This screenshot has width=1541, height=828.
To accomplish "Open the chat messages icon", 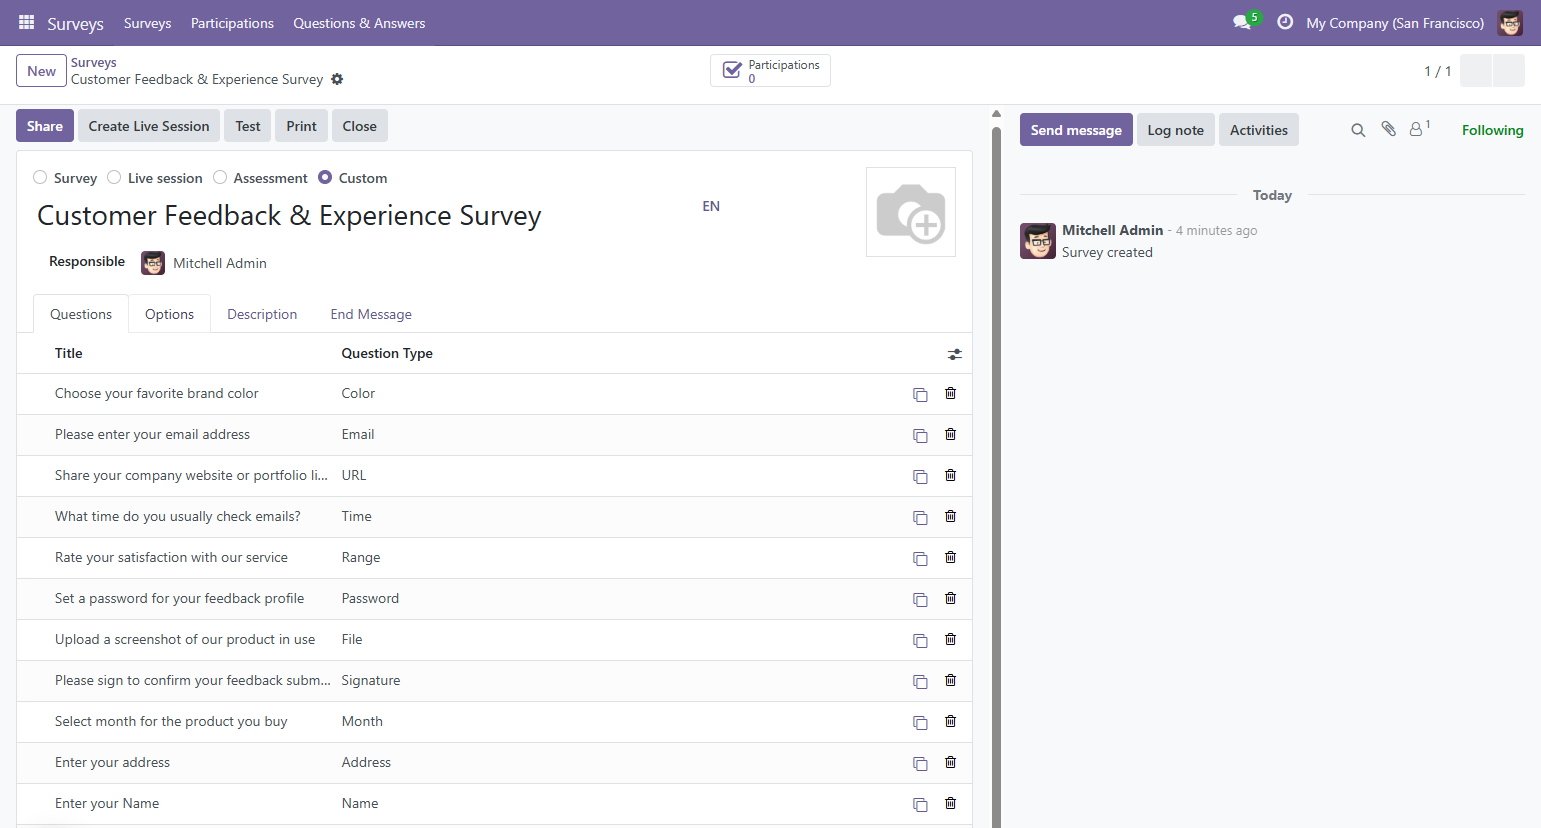I will [1242, 22].
